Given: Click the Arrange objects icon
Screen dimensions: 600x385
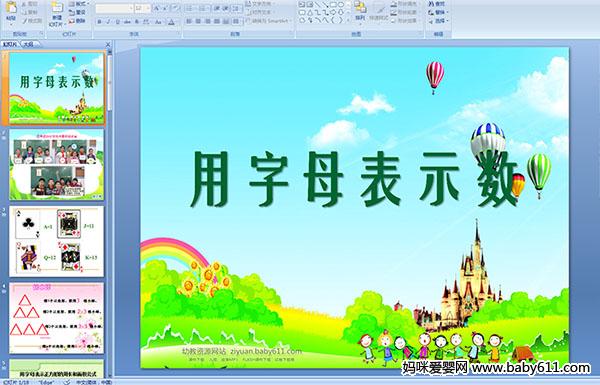Looking at the screenshot, I should [360, 10].
